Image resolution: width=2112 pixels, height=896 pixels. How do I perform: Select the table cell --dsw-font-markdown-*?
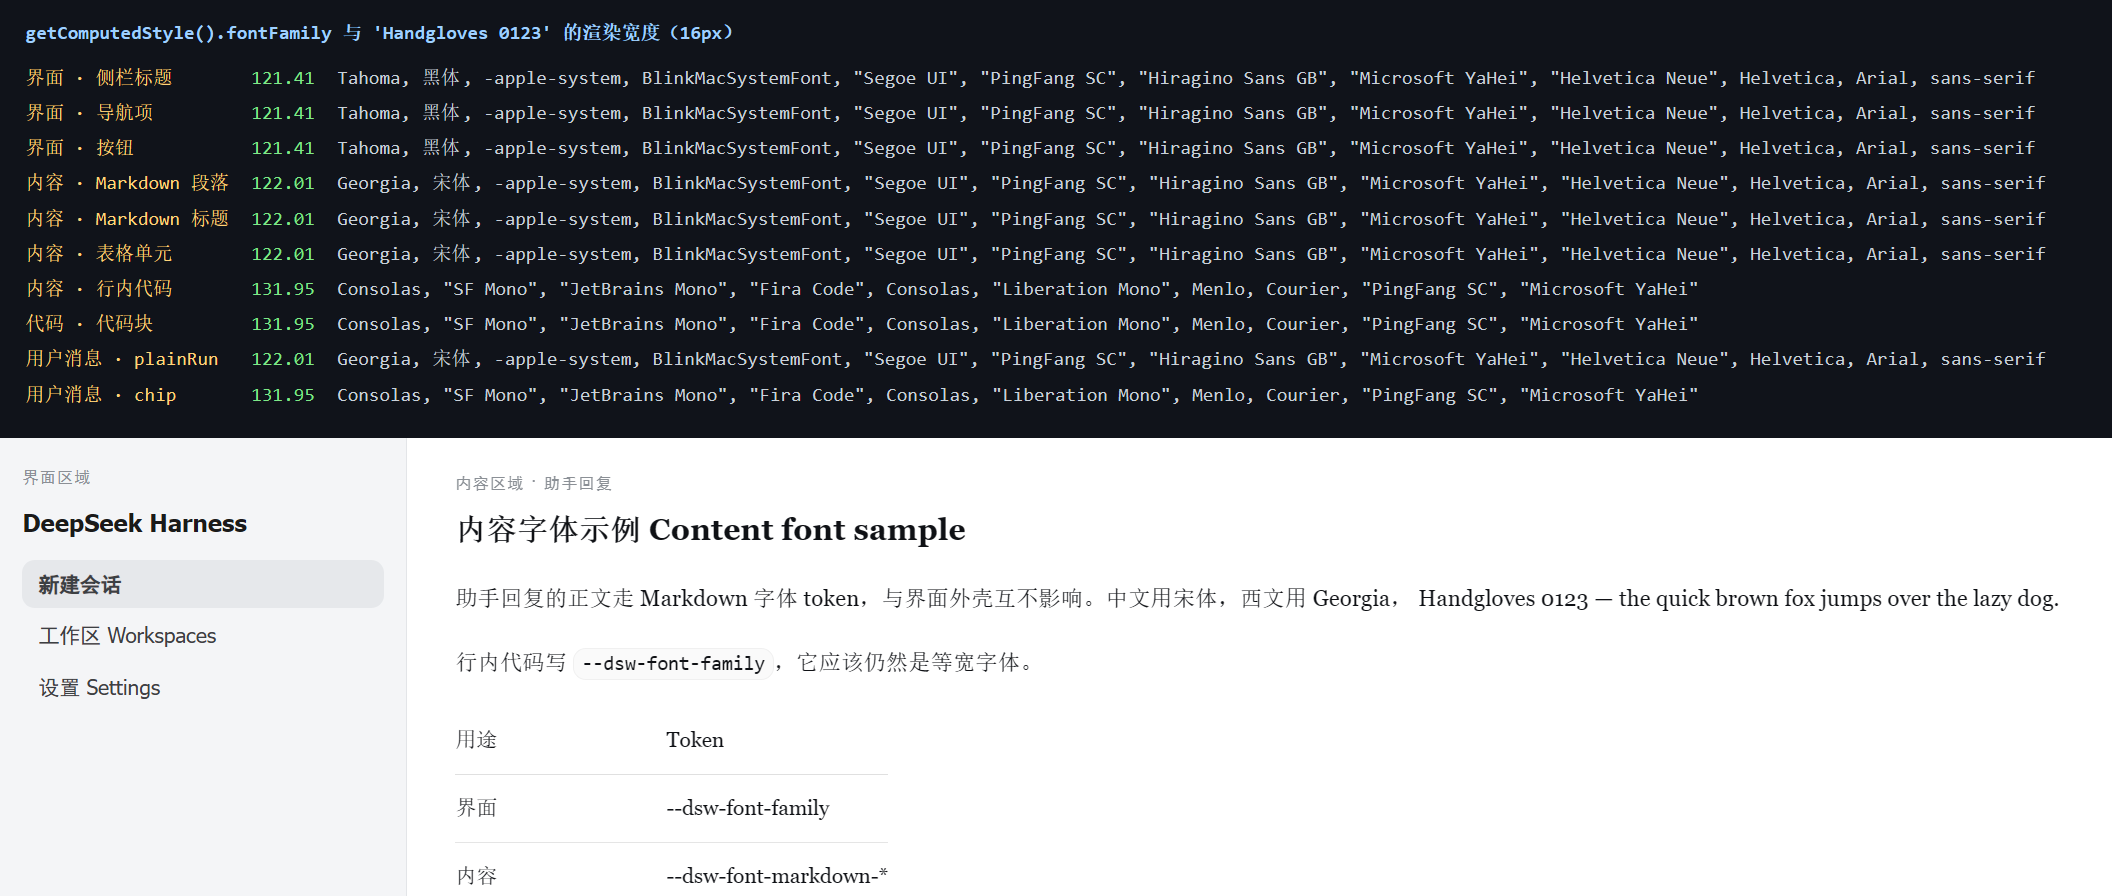pyautogui.click(x=776, y=876)
